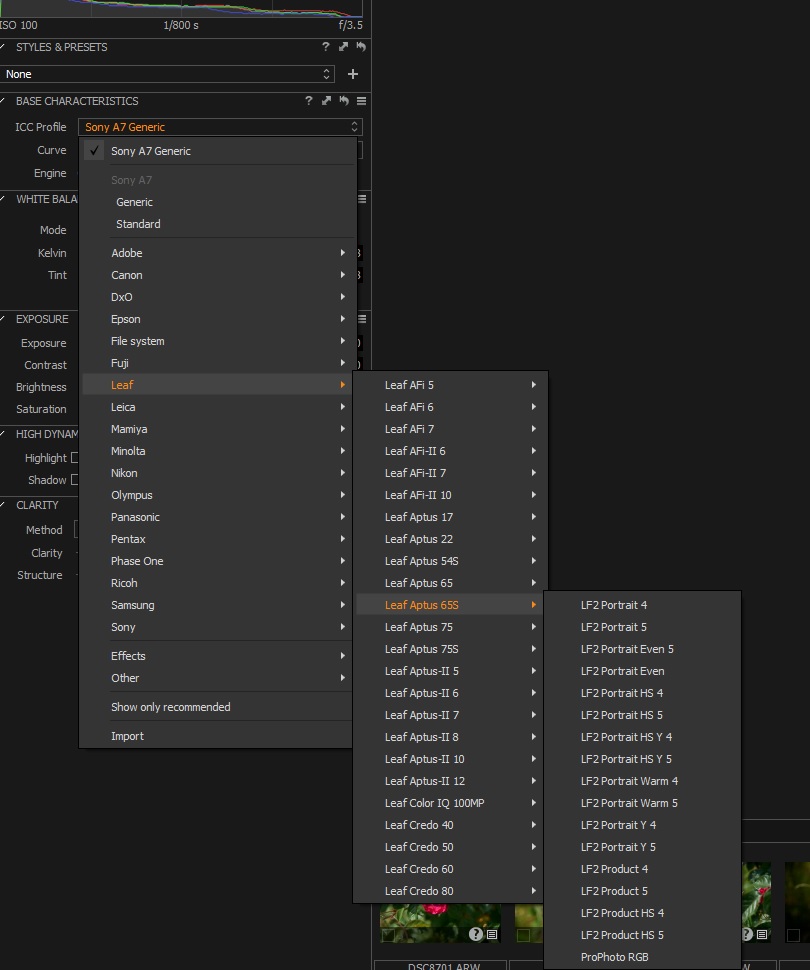Reset the Base Characteristics tool
The height and width of the screenshot is (970, 810).
(343, 101)
